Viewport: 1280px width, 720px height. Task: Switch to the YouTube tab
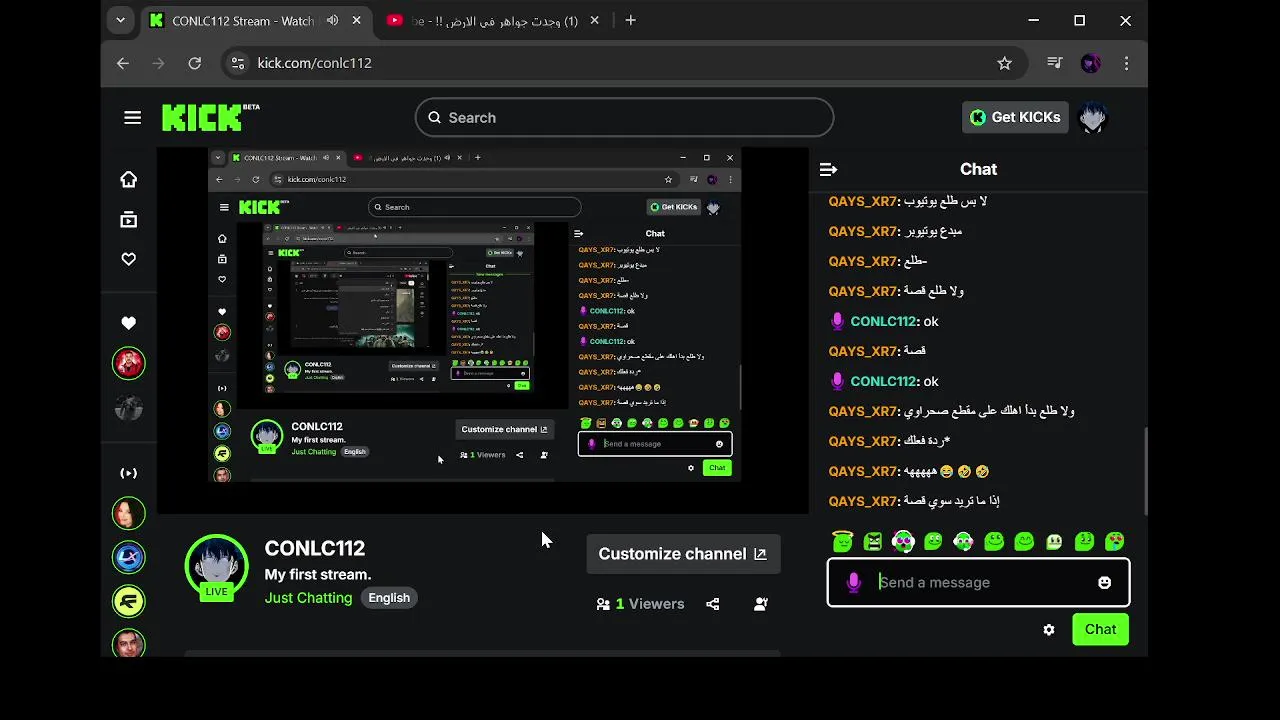(x=494, y=20)
